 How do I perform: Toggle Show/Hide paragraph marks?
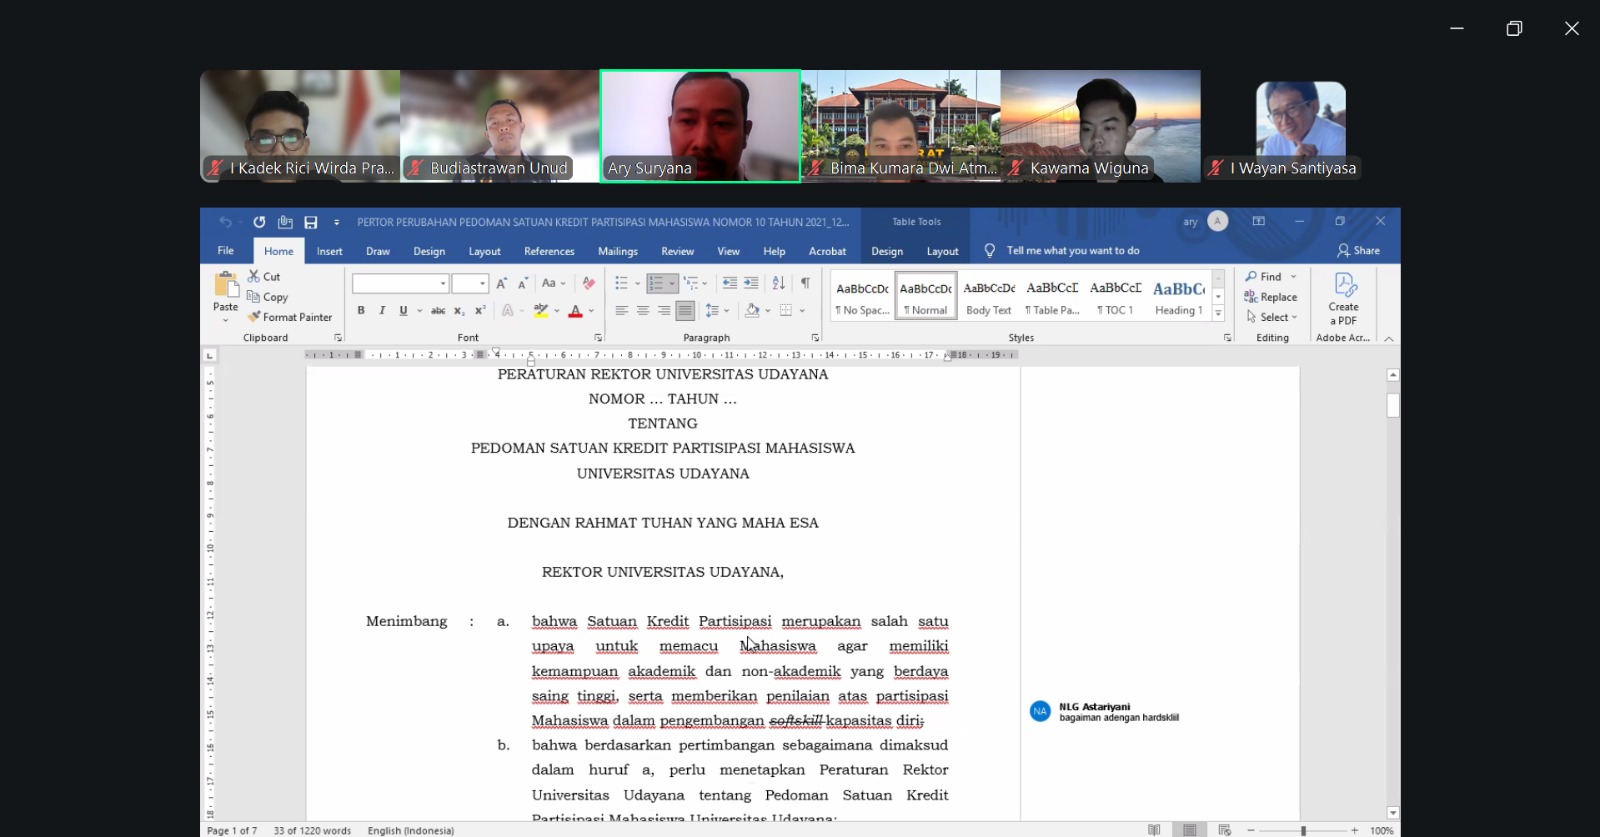805,283
